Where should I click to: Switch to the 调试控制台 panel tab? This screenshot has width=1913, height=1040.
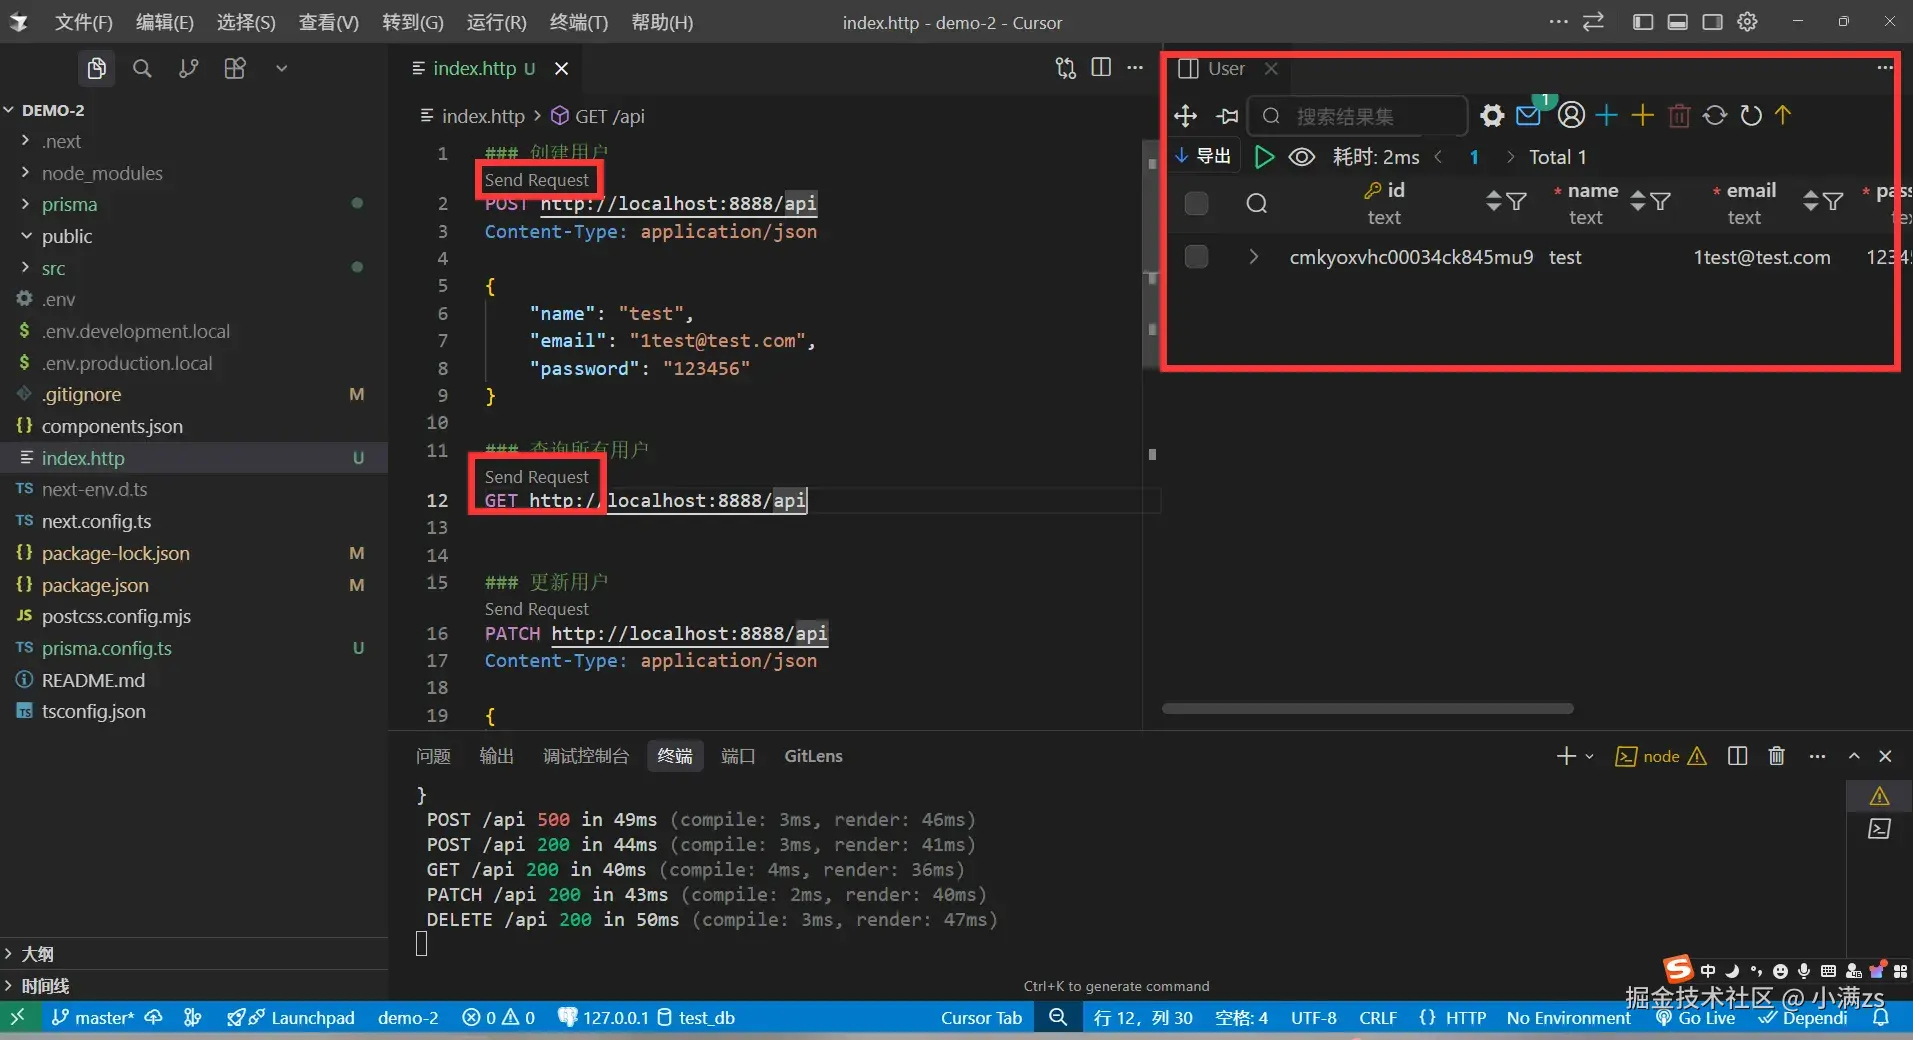click(586, 756)
